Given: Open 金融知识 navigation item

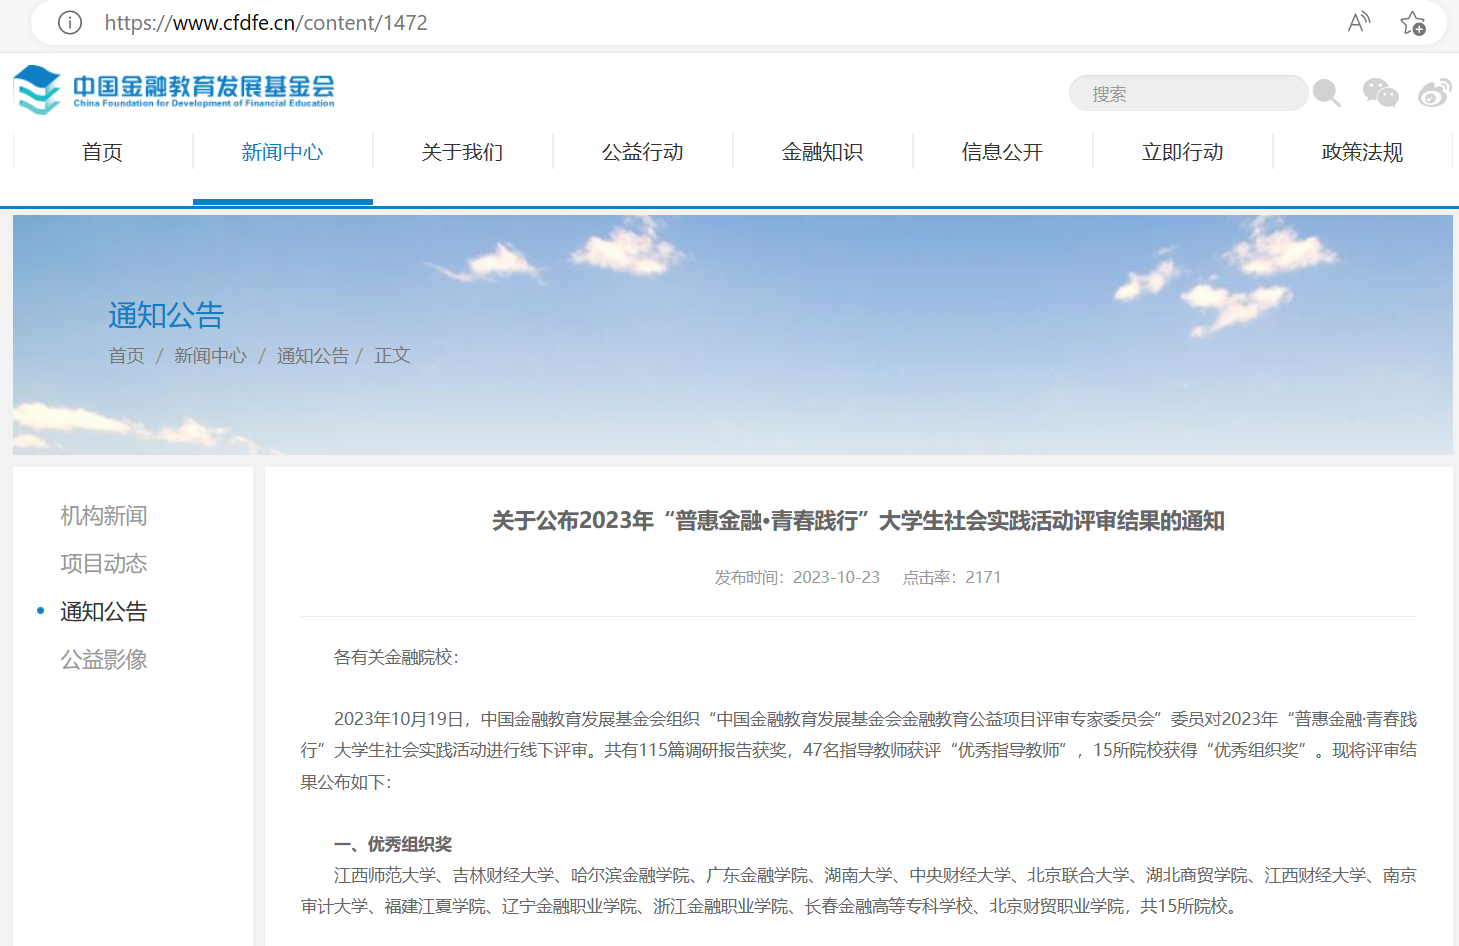Looking at the screenshot, I should tap(822, 152).
